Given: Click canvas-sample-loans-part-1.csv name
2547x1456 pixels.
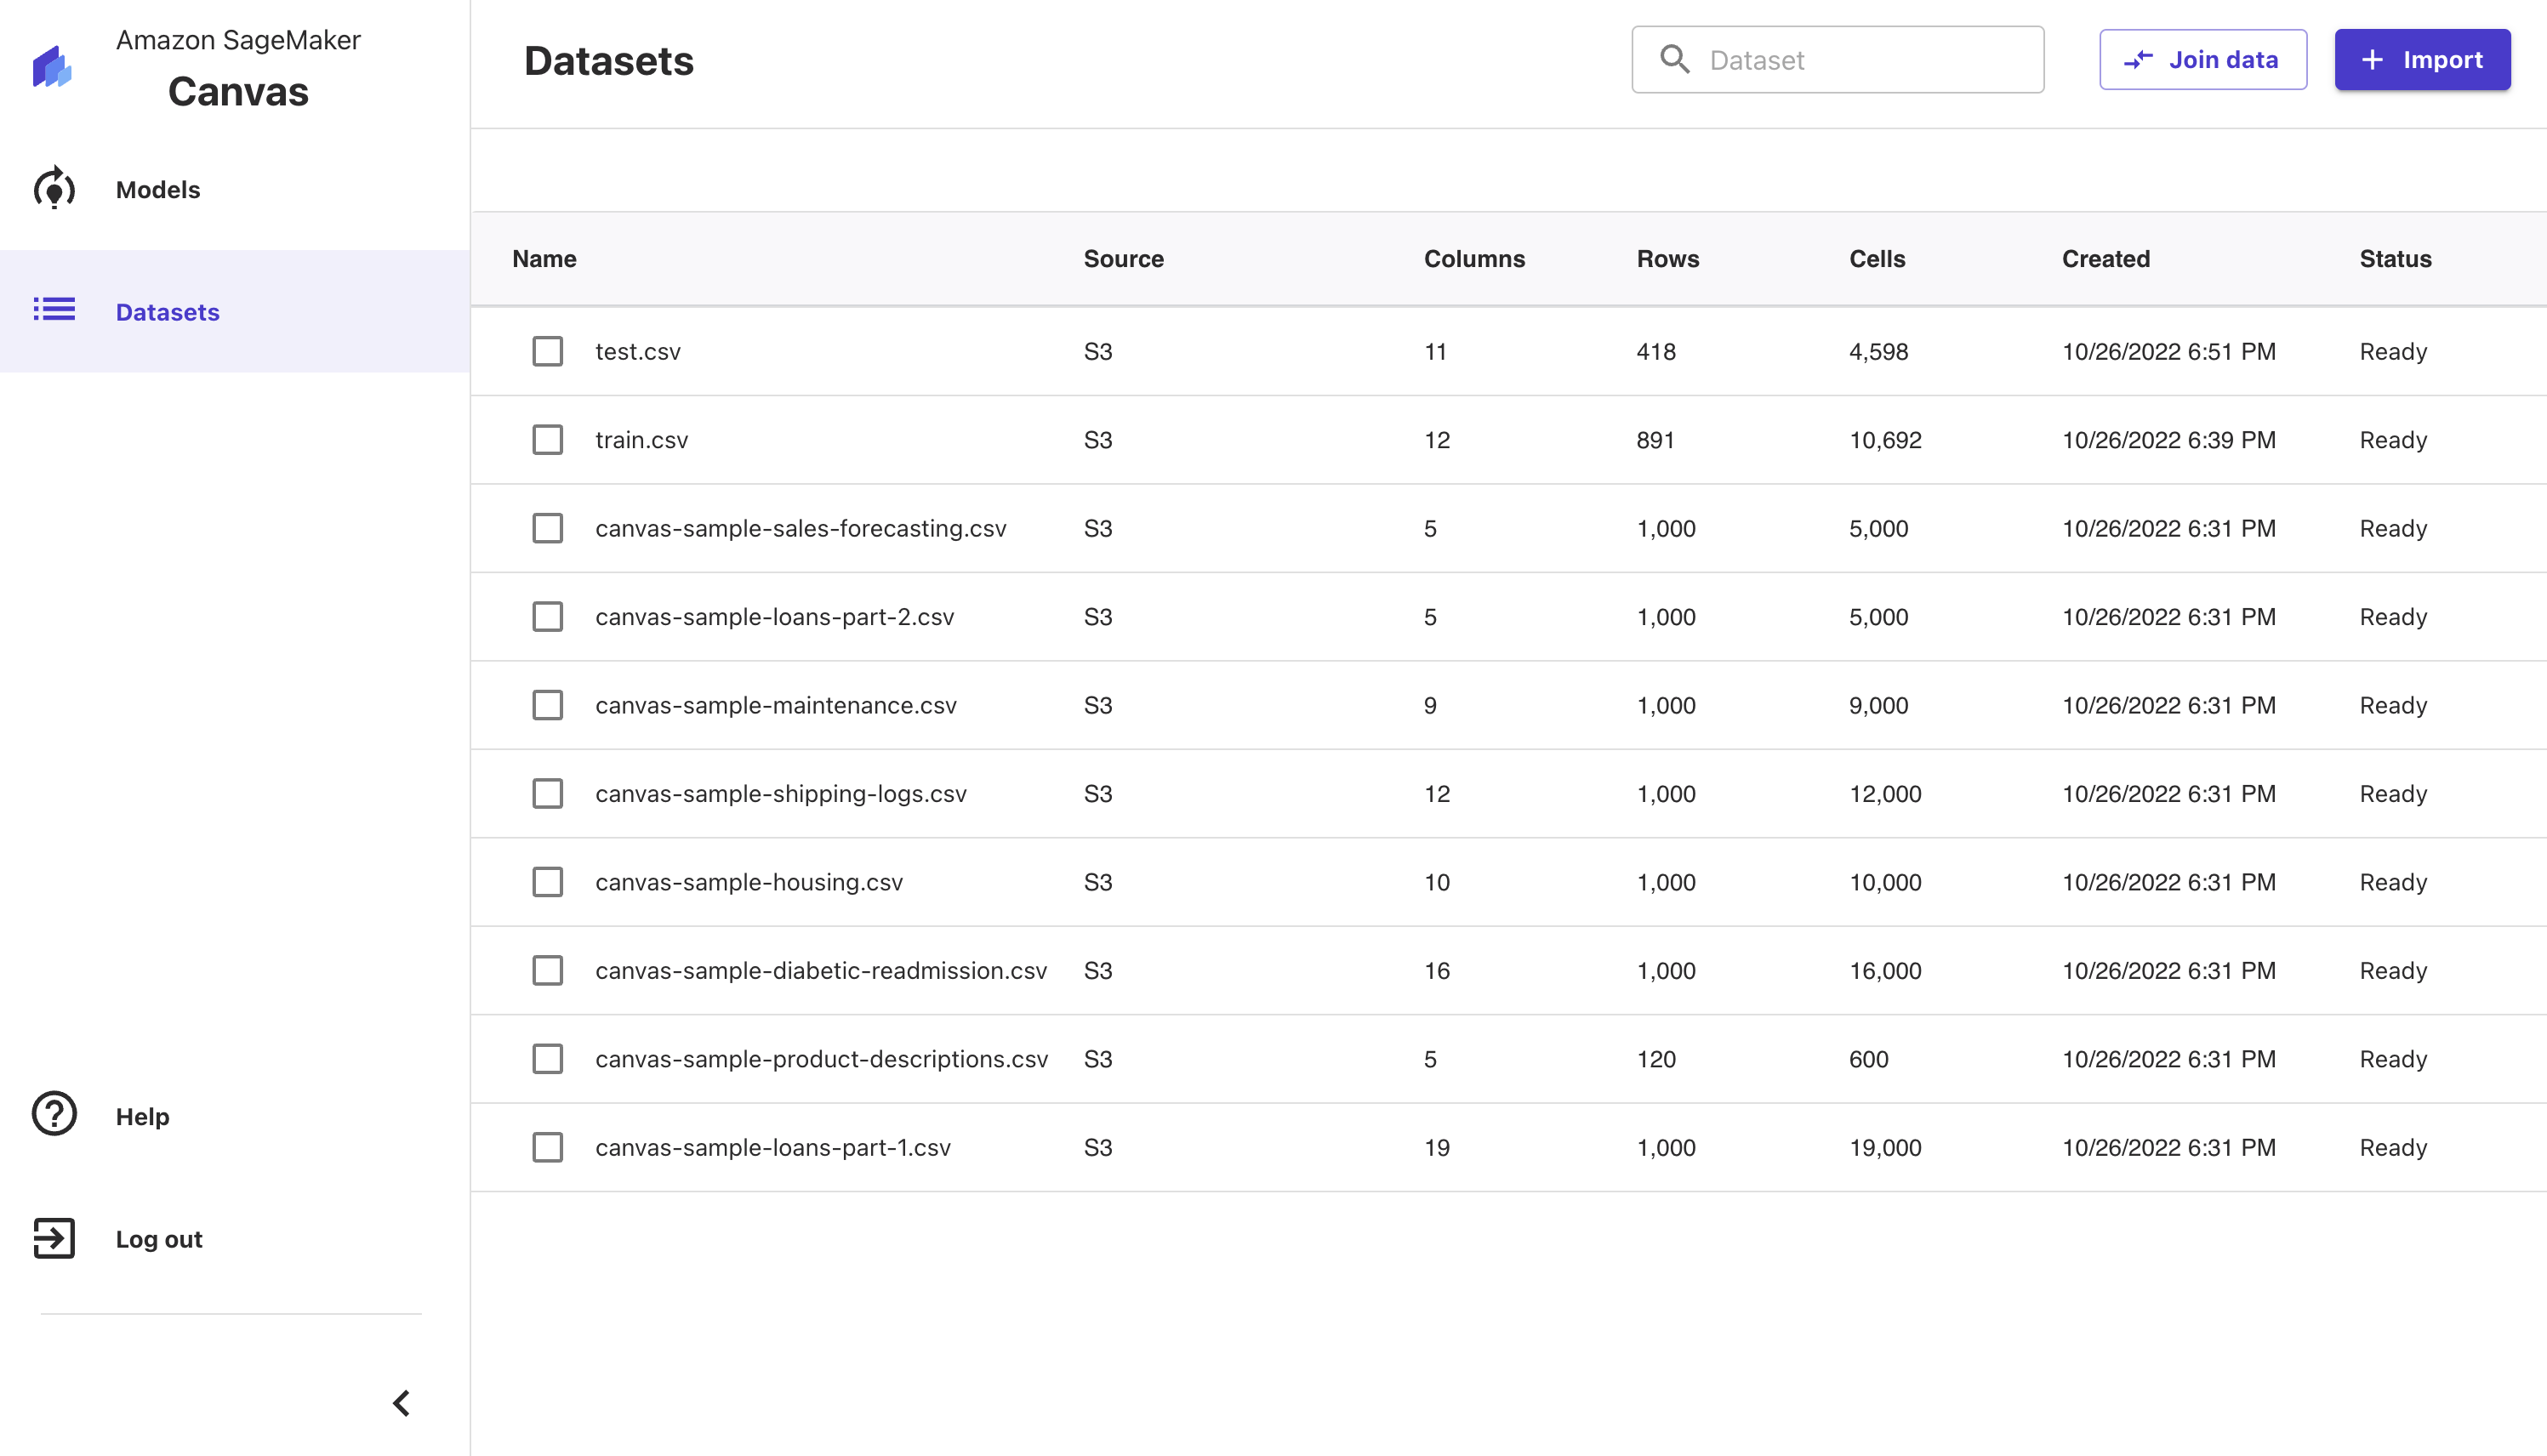Looking at the screenshot, I should [772, 1148].
